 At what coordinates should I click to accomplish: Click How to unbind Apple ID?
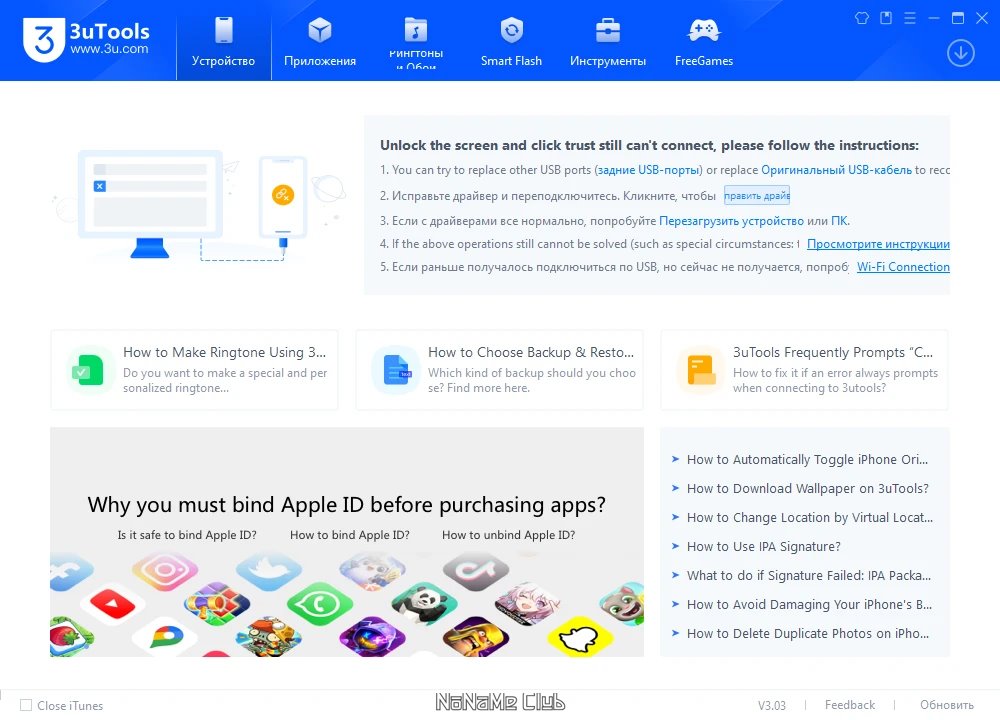click(508, 535)
